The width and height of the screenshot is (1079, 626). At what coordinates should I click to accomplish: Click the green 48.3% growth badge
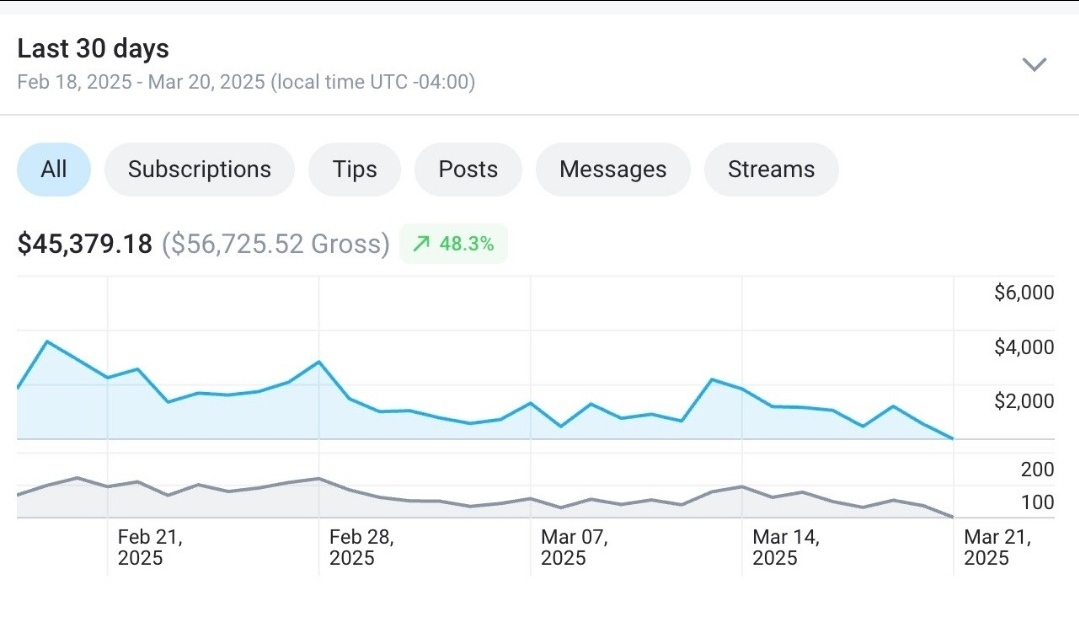coord(453,244)
